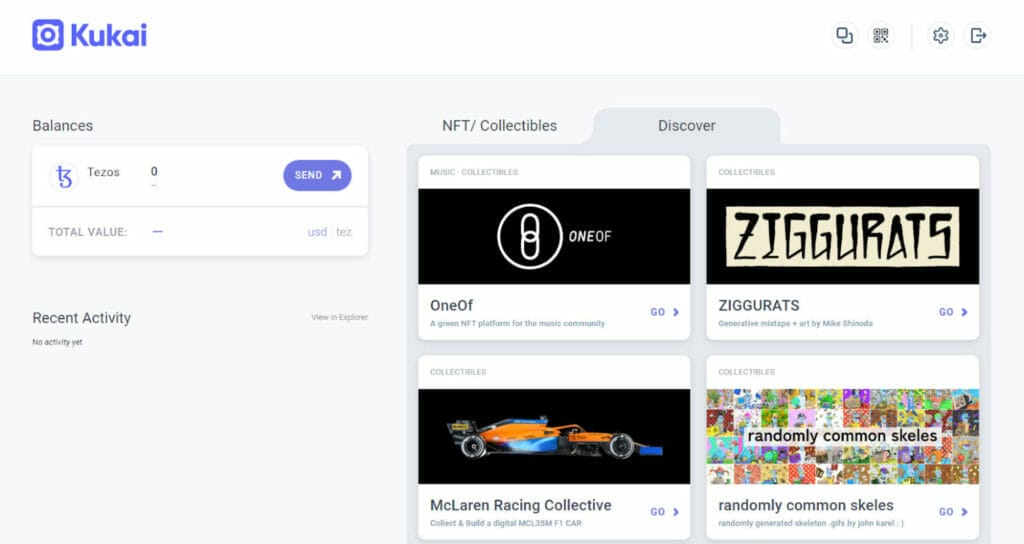Viewport: 1024px width, 544px height.
Task: Copy wallet address using the copy icon
Action: coord(844,35)
